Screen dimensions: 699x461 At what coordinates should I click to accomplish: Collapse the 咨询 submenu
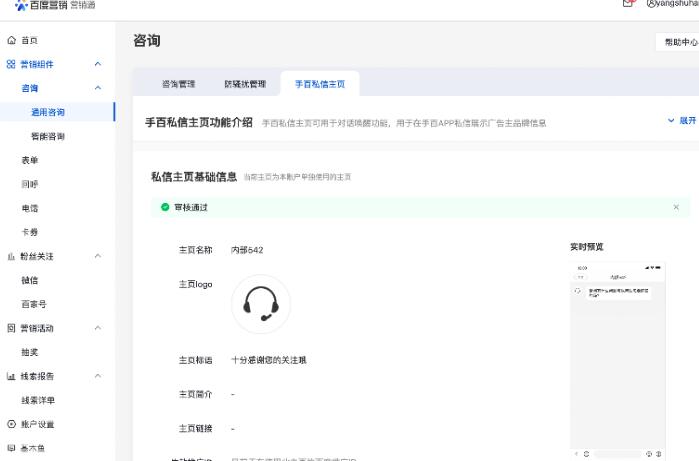tap(98, 88)
